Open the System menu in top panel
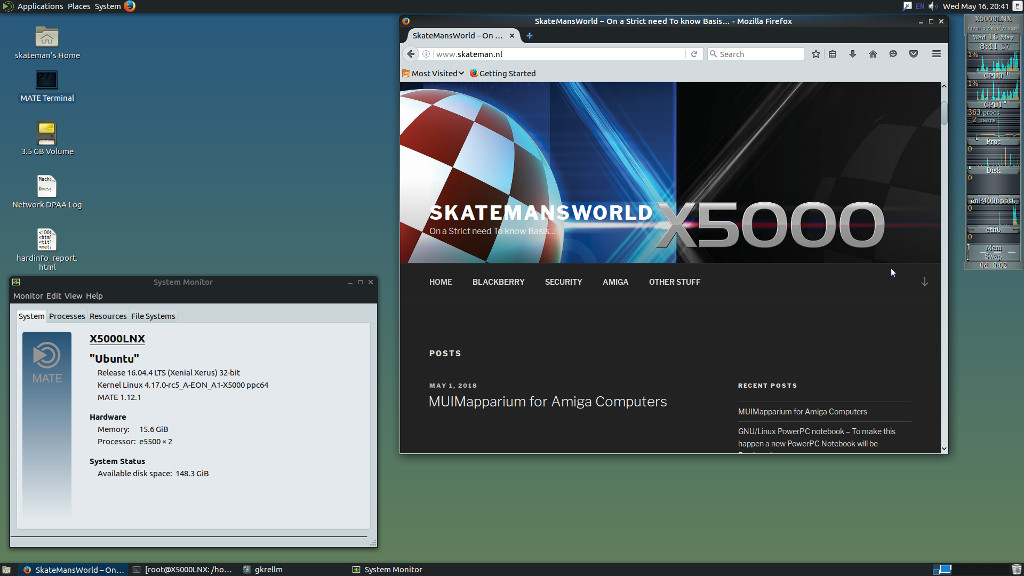This screenshot has height=576, width=1024. click(x=108, y=6)
